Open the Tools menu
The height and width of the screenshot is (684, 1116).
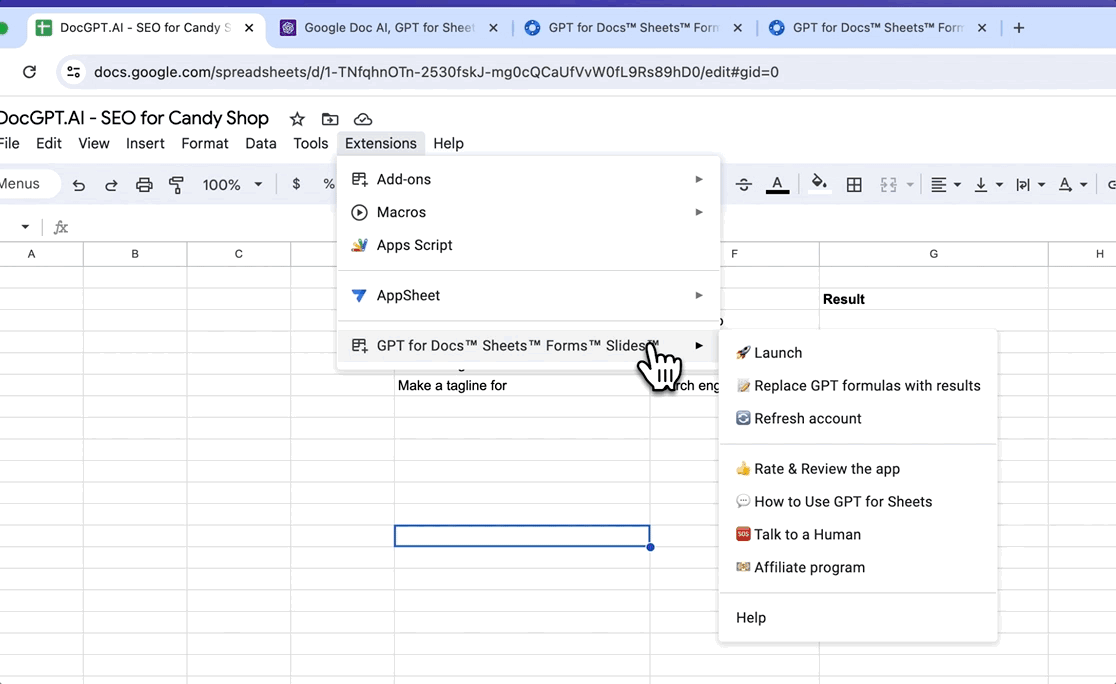tap(311, 144)
